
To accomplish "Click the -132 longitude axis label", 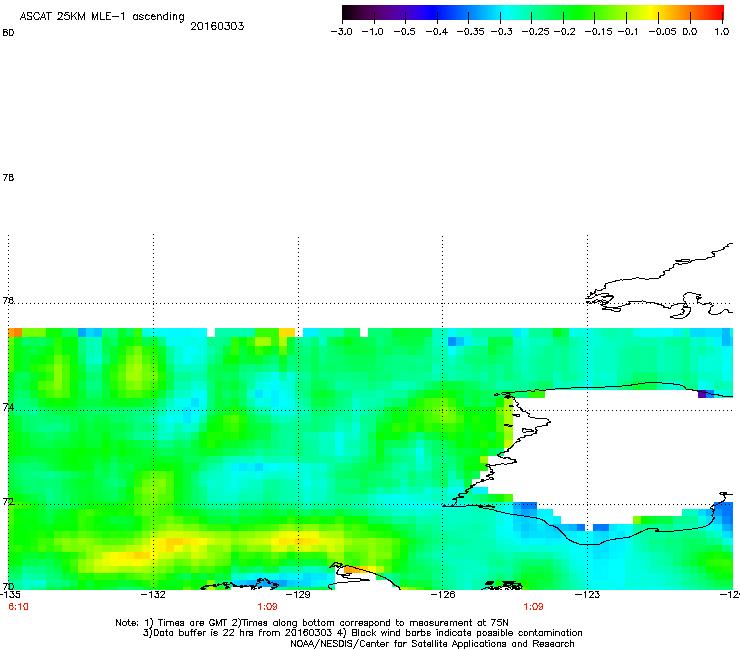I will point(153,595).
